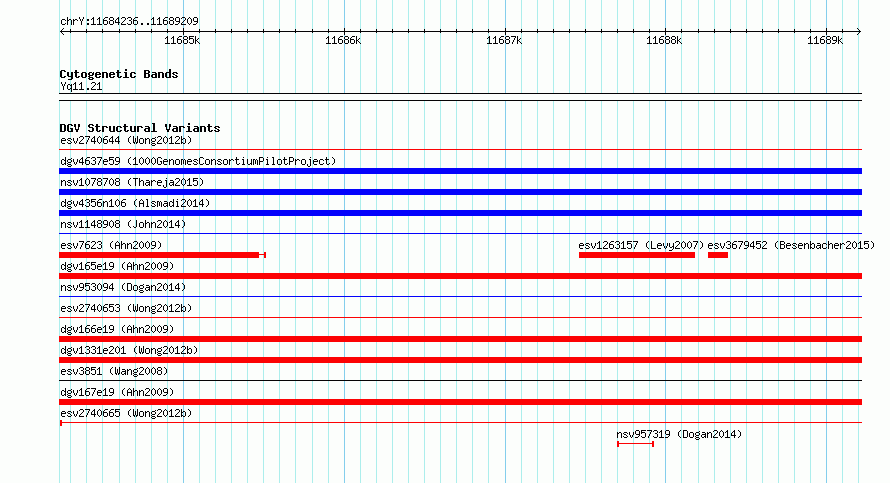Click the 11688k ruler tick label
Screen dimensions: 890x483
click(664, 40)
